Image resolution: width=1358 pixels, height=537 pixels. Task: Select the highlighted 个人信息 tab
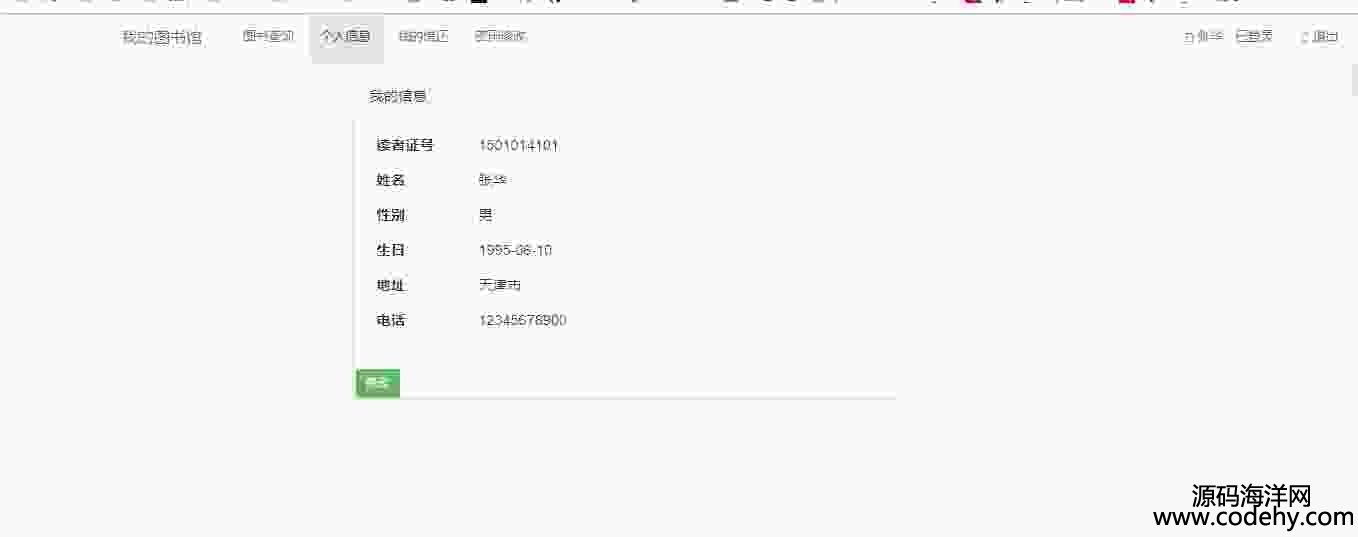click(346, 38)
